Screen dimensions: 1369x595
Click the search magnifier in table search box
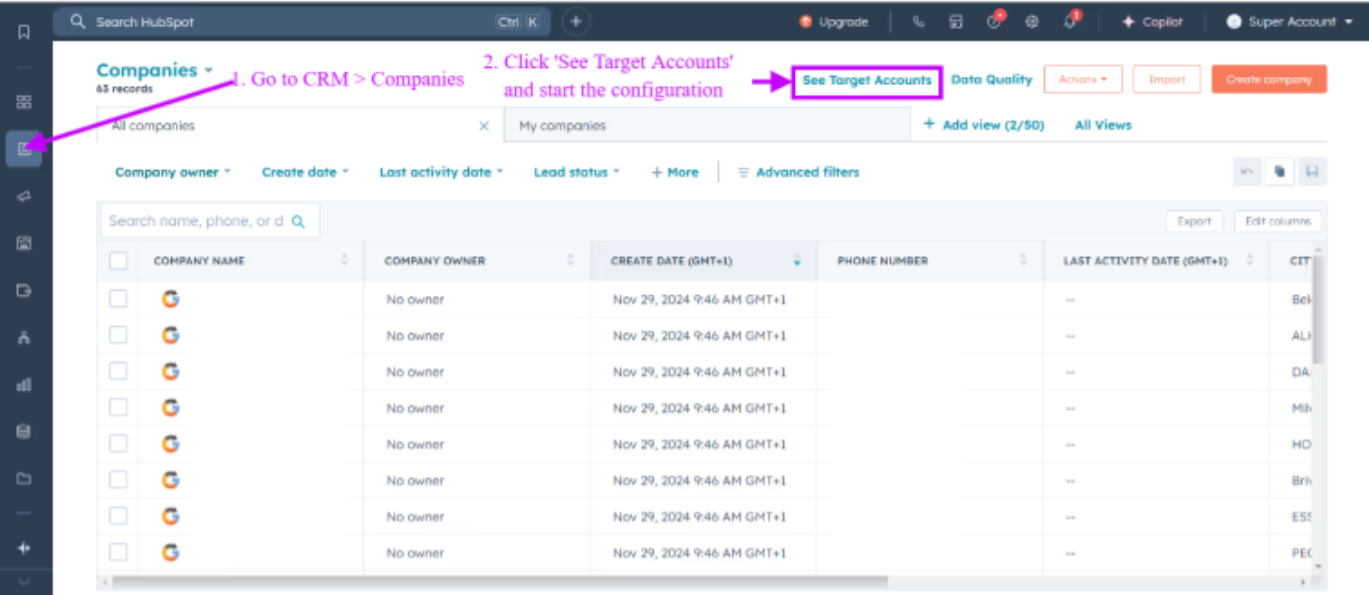pyautogui.click(x=298, y=222)
